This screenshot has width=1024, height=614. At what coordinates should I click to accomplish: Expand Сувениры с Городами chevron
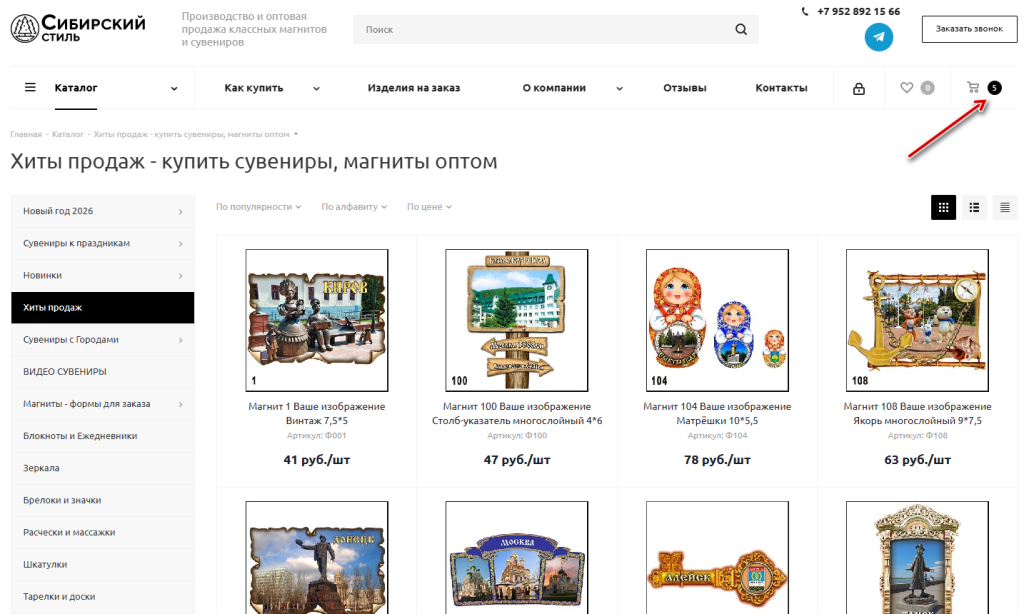coord(180,340)
